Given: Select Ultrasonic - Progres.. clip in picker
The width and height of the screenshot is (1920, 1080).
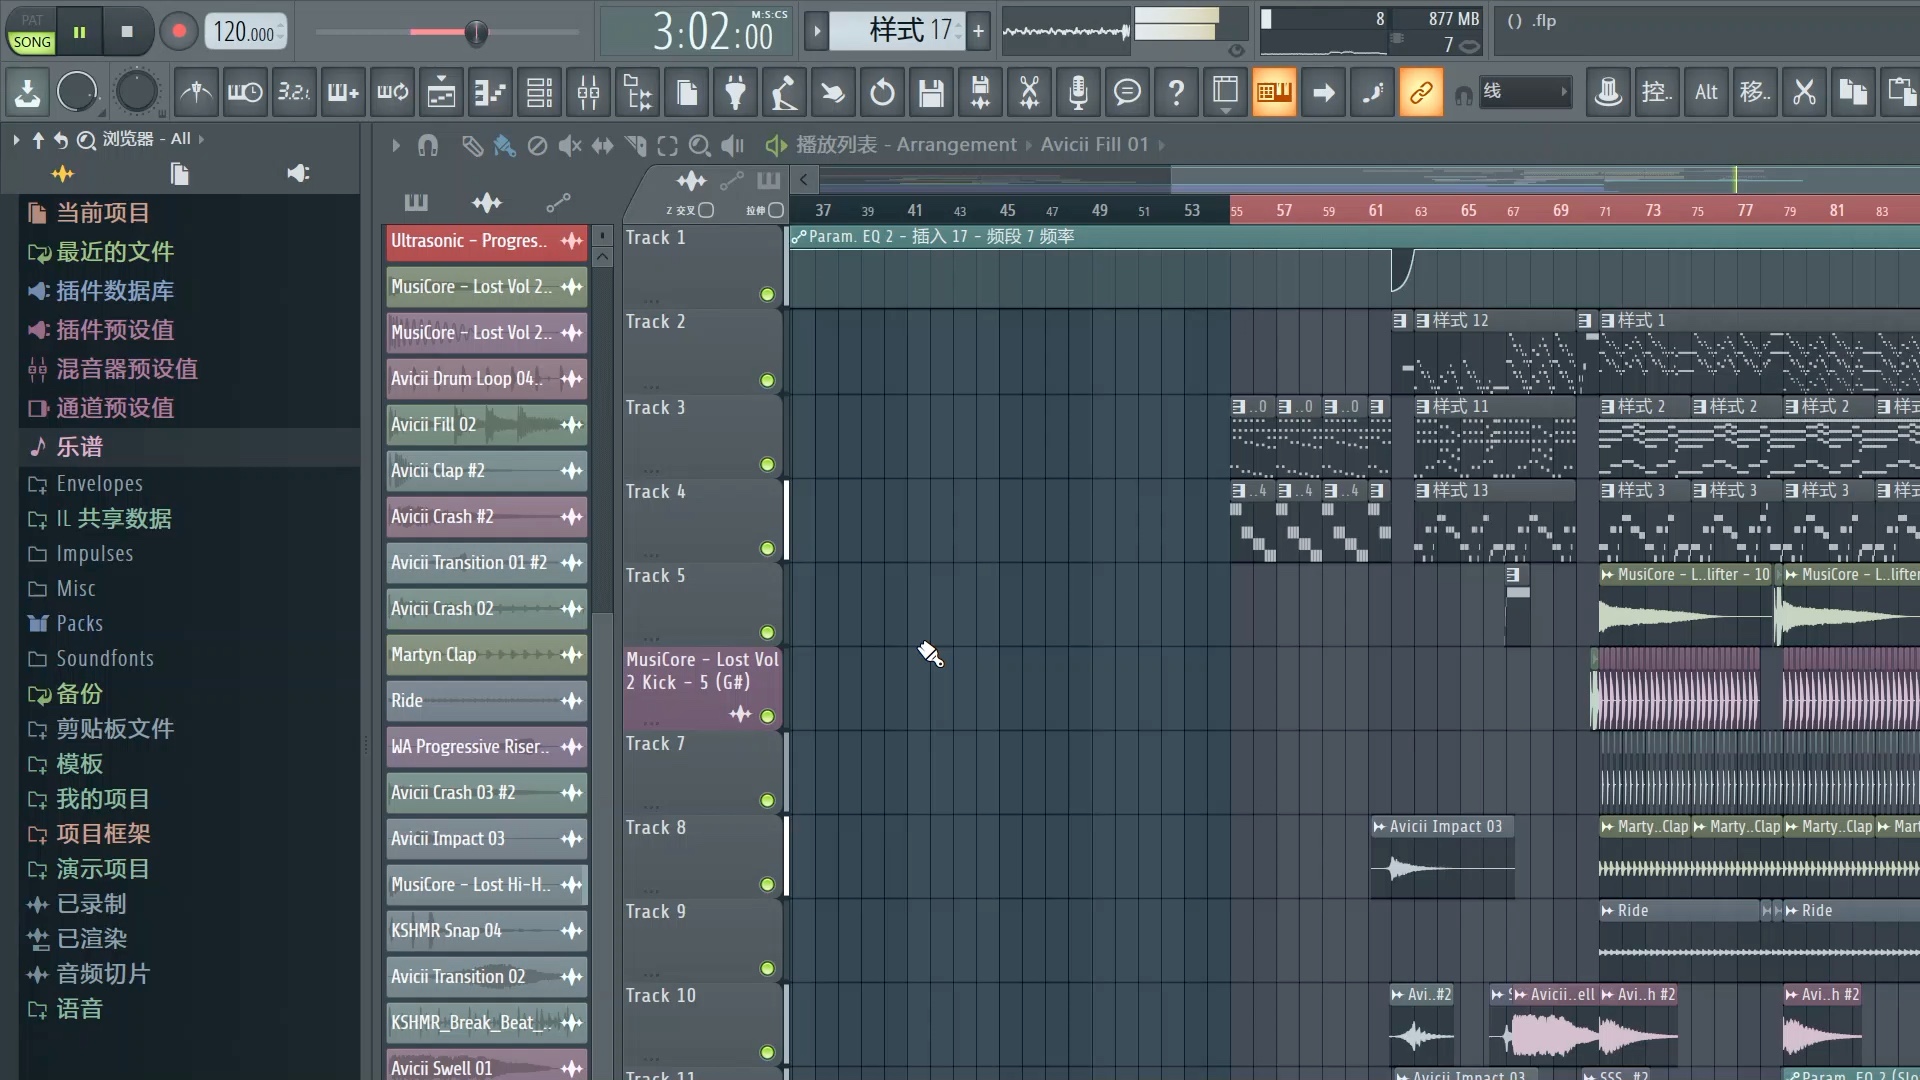Looking at the screenshot, I should [487, 241].
